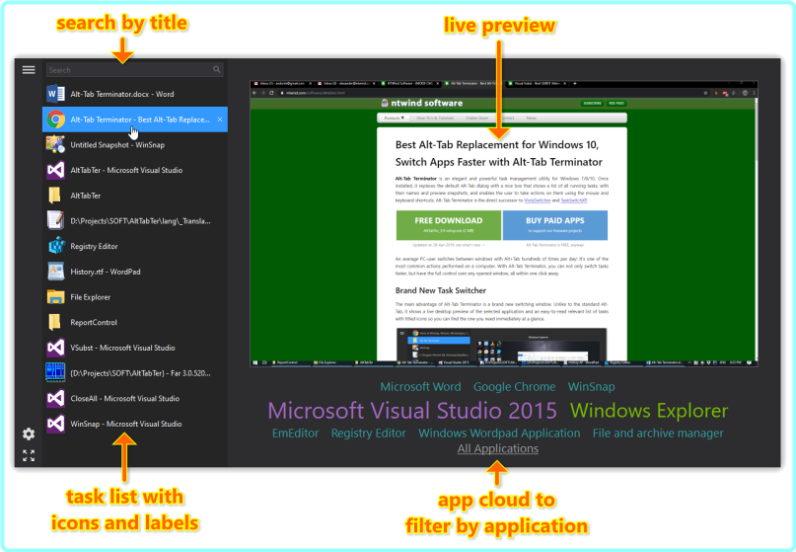Image resolution: width=796 pixels, height=552 pixels.
Task: Click the Chrome icon in selected task
Action: pos(56,119)
